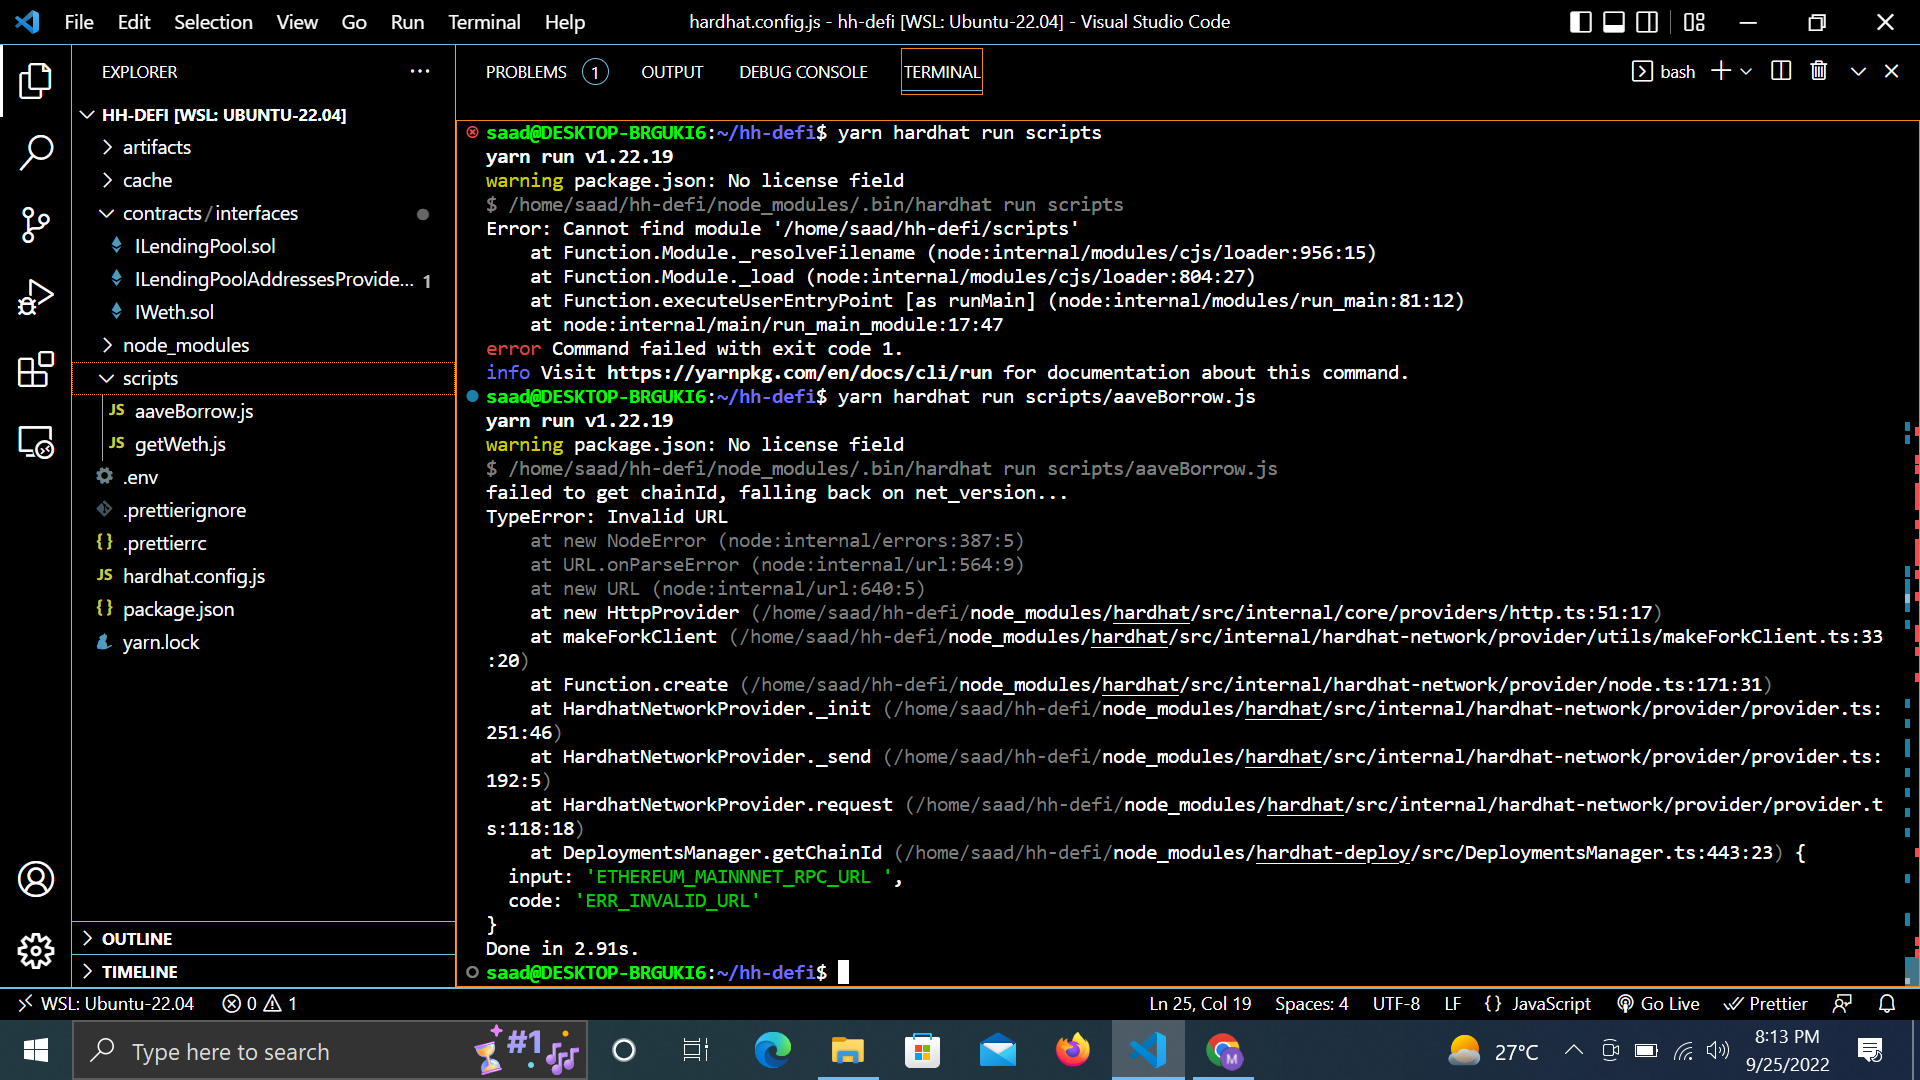Toggle the bottom panel layout icon
1920x1080 pixels.
pyautogui.click(x=1613, y=22)
